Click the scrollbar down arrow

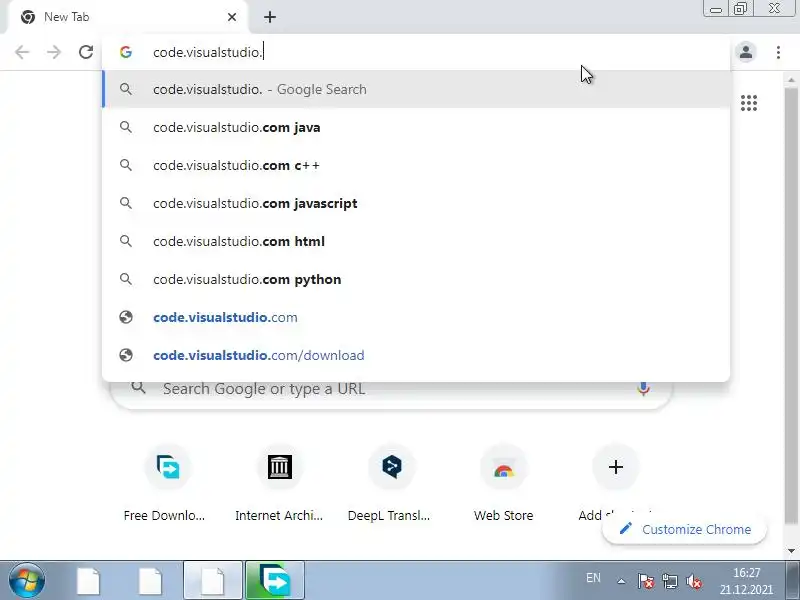(x=791, y=551)
